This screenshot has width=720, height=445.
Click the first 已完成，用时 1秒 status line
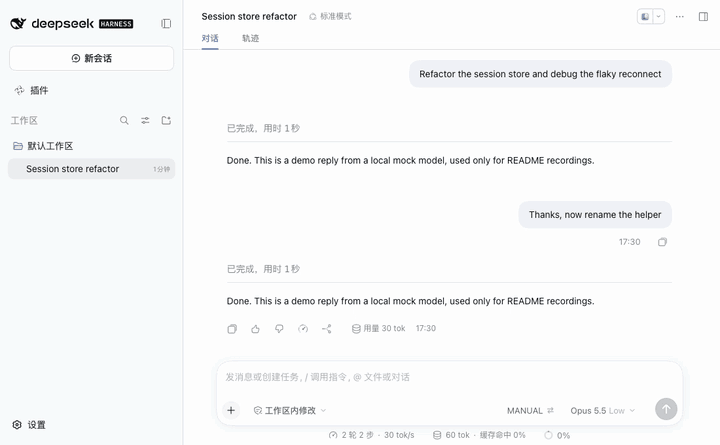click(x=263, y=128)
